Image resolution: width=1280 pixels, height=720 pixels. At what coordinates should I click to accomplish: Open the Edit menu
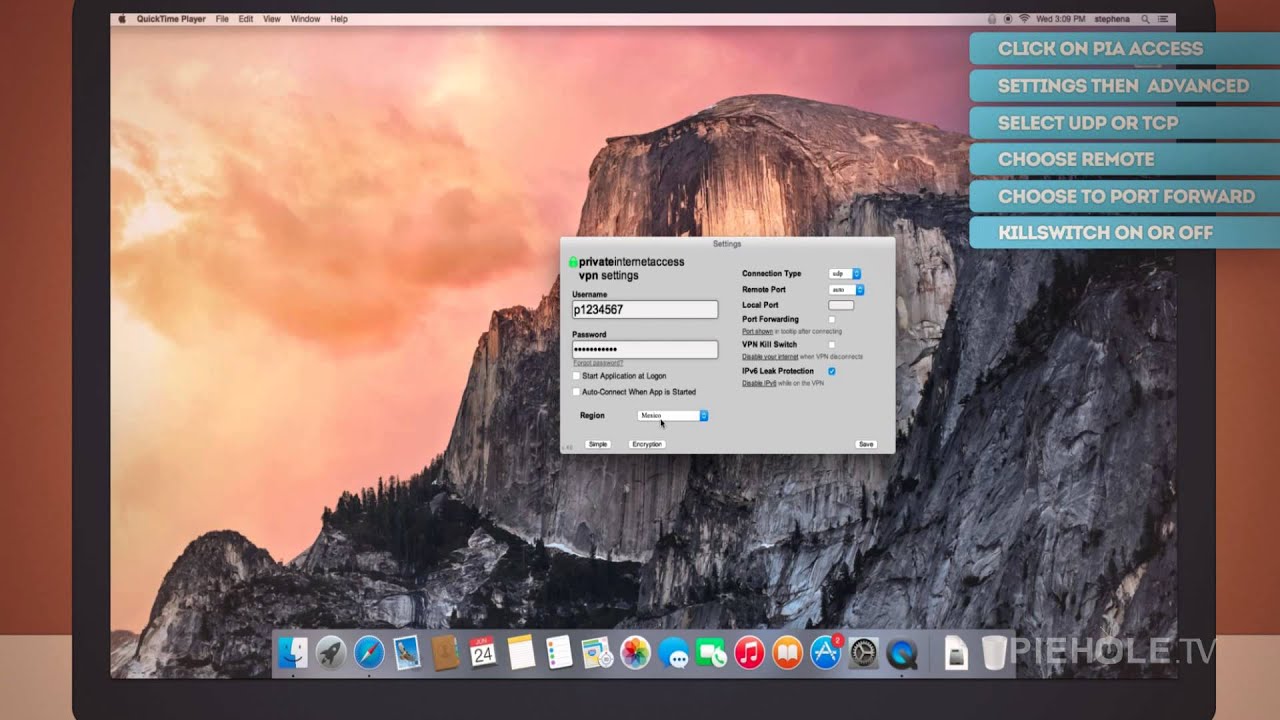246,19
